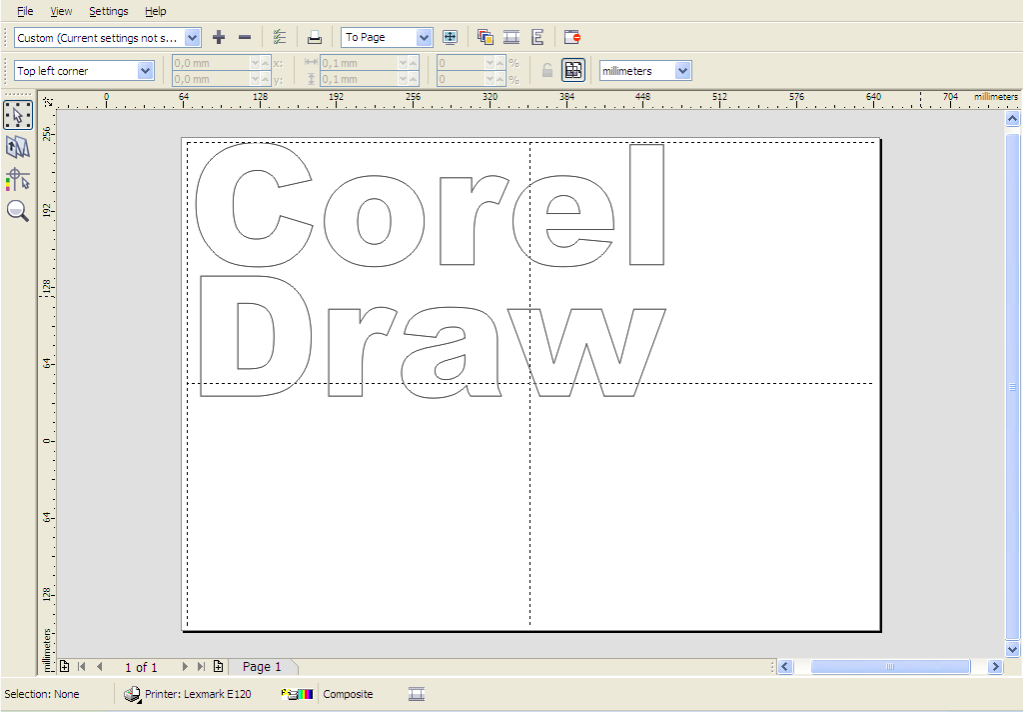Toggle Enable Color Separations icon
The image size is (1023, 712).
click(485, 37)
